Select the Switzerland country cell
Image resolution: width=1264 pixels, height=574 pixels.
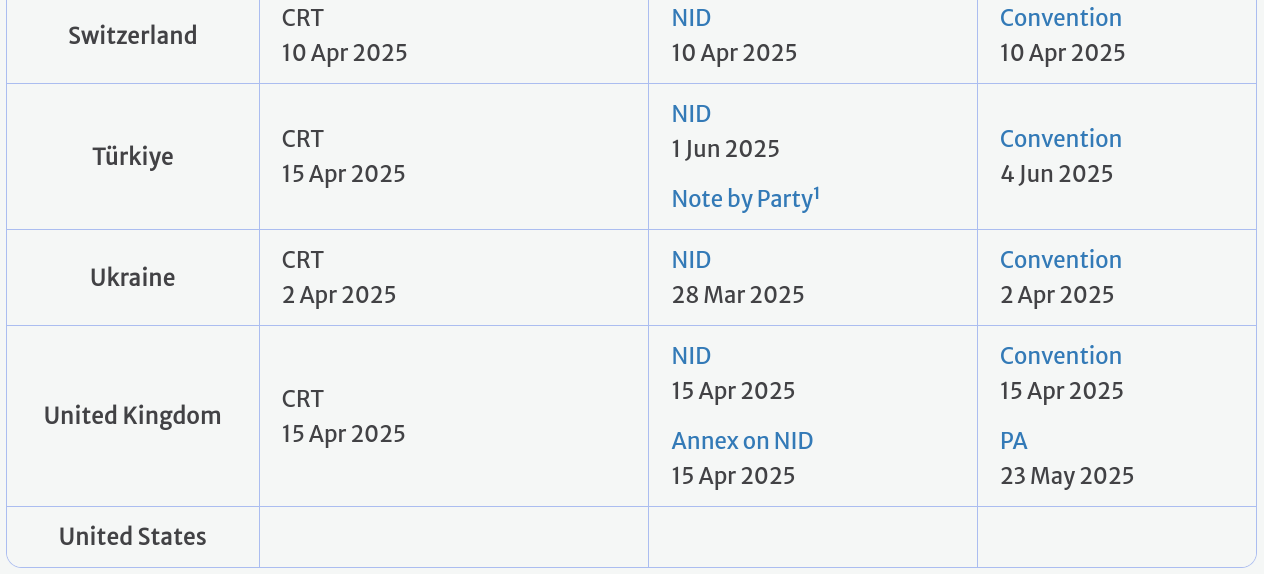(x=133, y=36)
